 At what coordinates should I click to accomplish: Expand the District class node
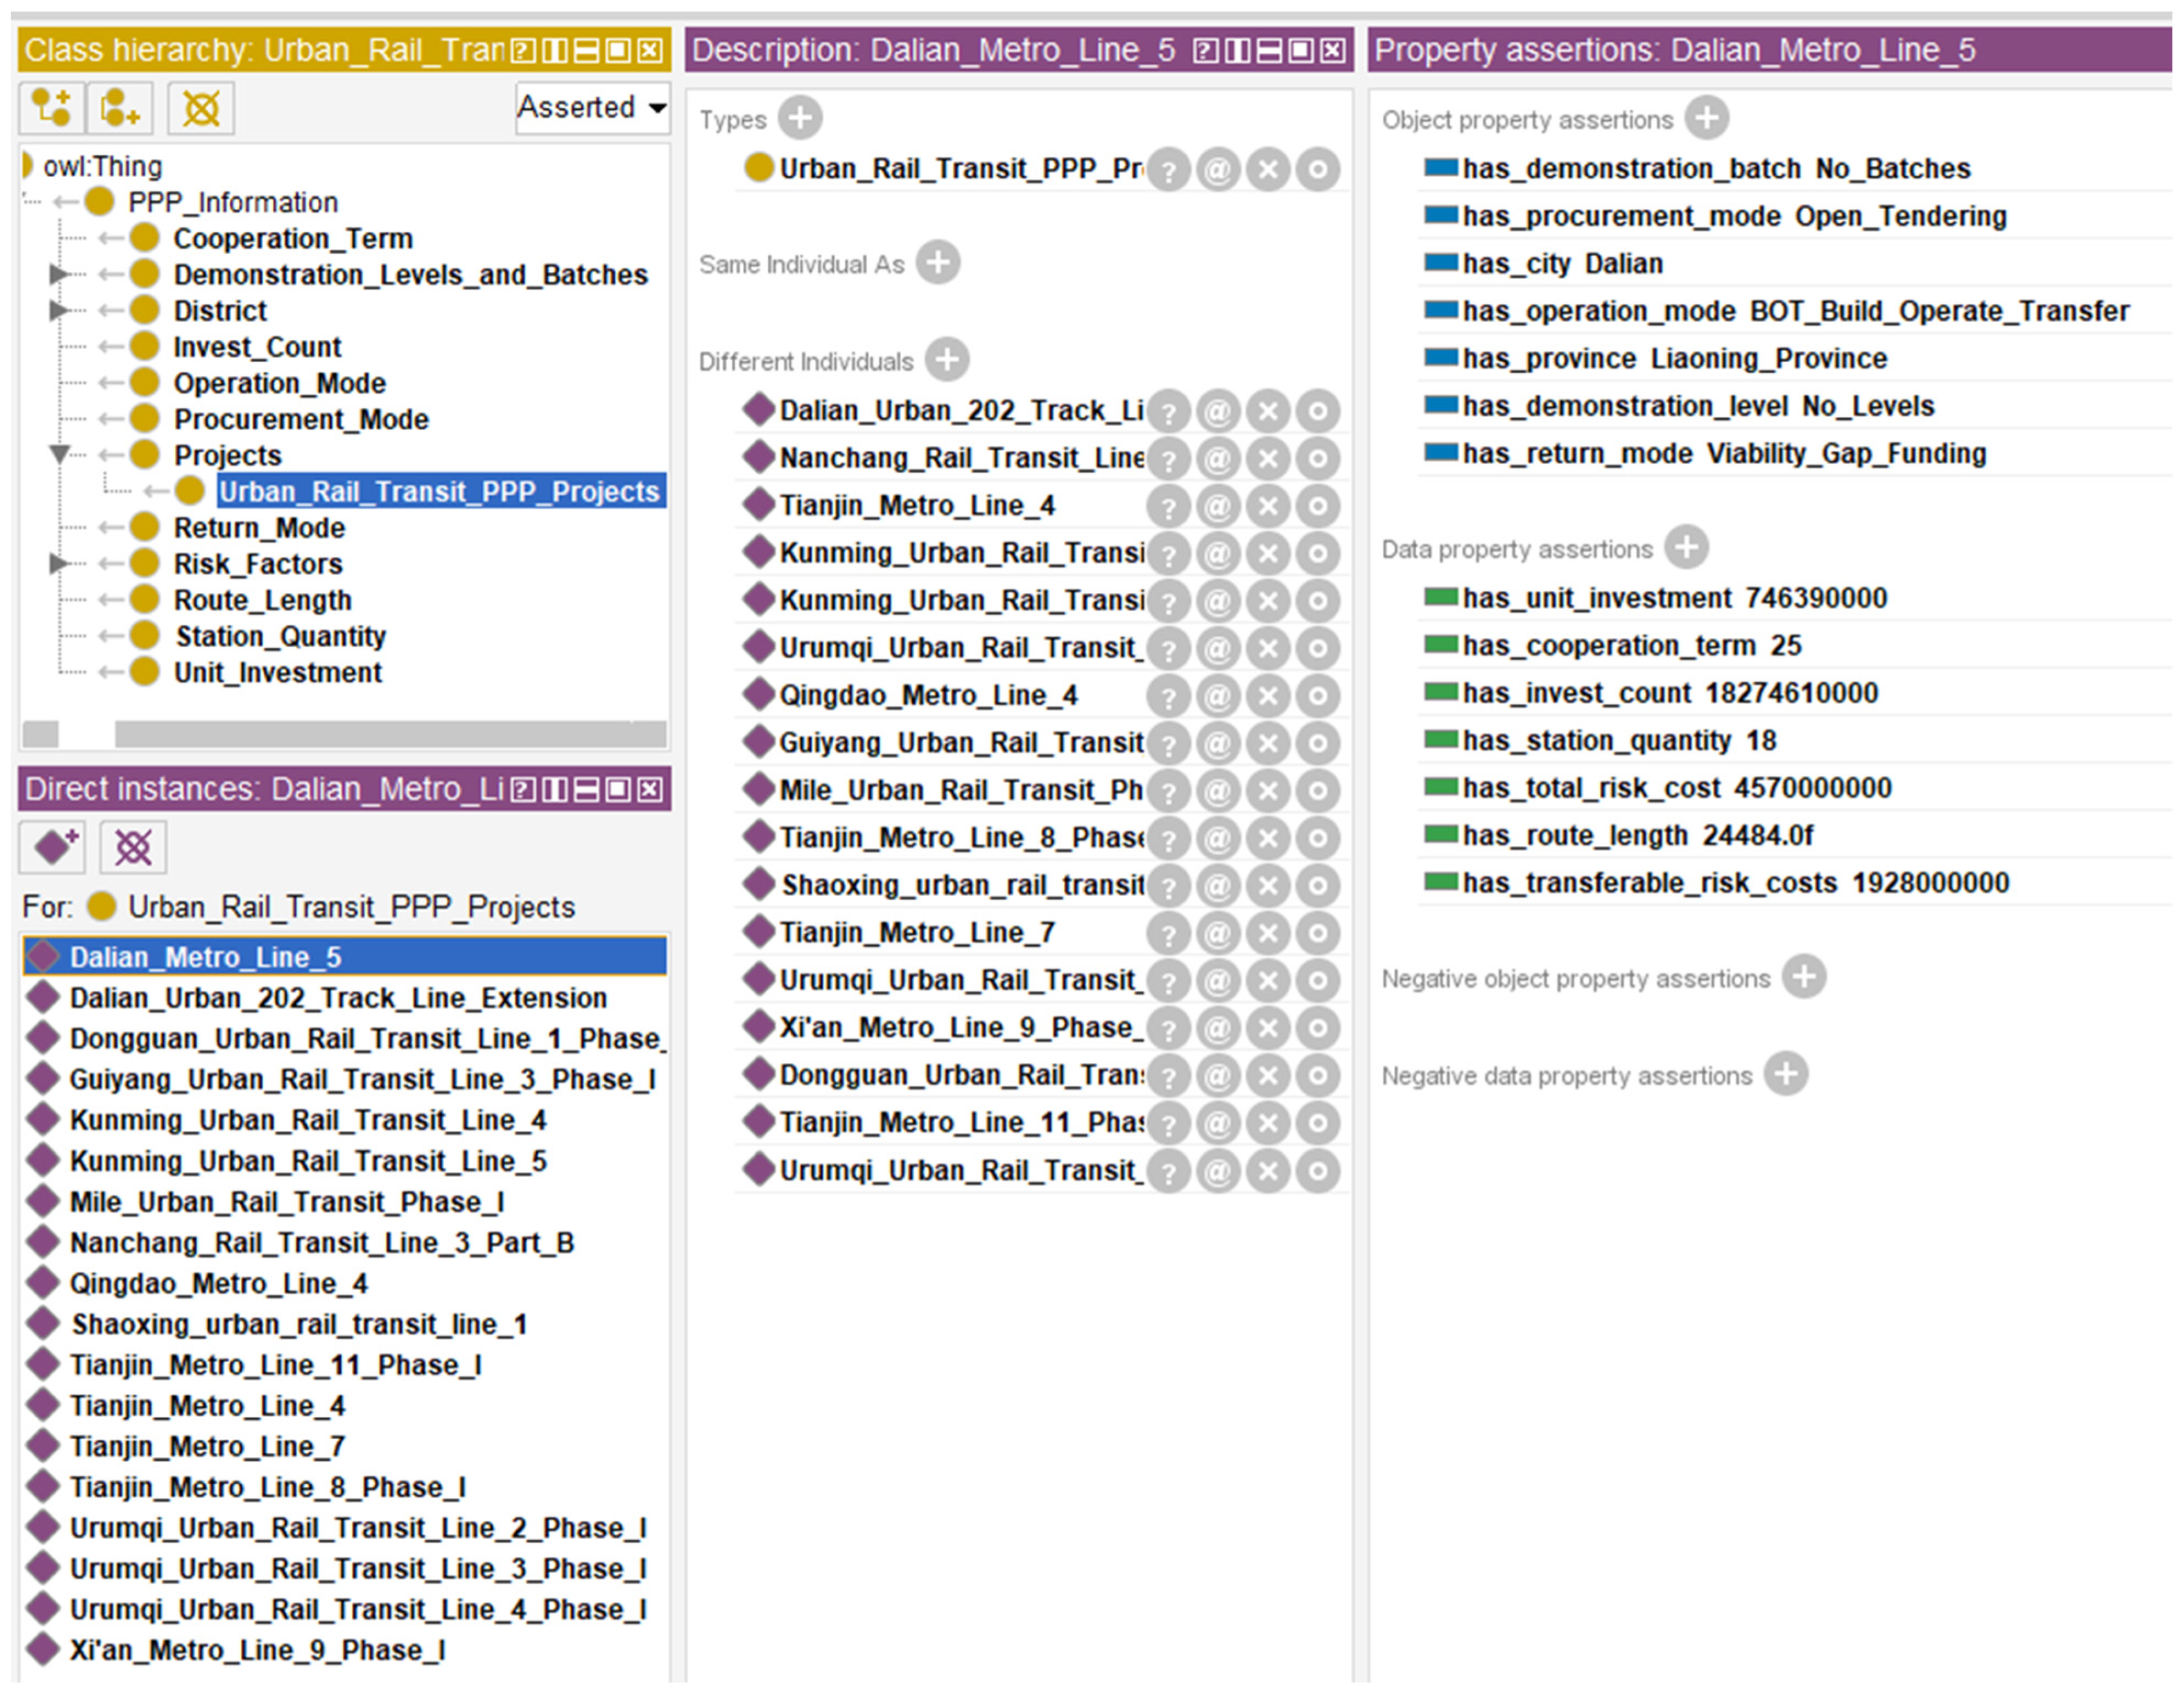pos(58,311)
